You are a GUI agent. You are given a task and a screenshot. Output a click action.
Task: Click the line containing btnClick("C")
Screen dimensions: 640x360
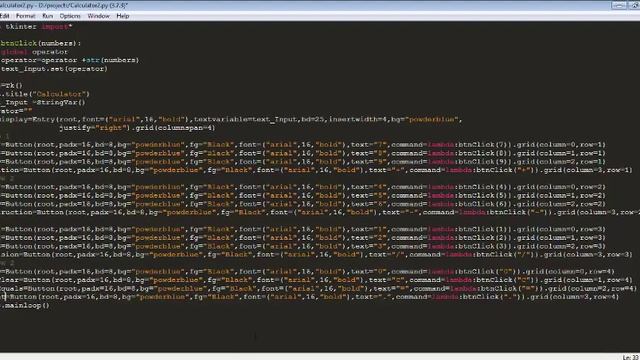[x=316, y=280]
